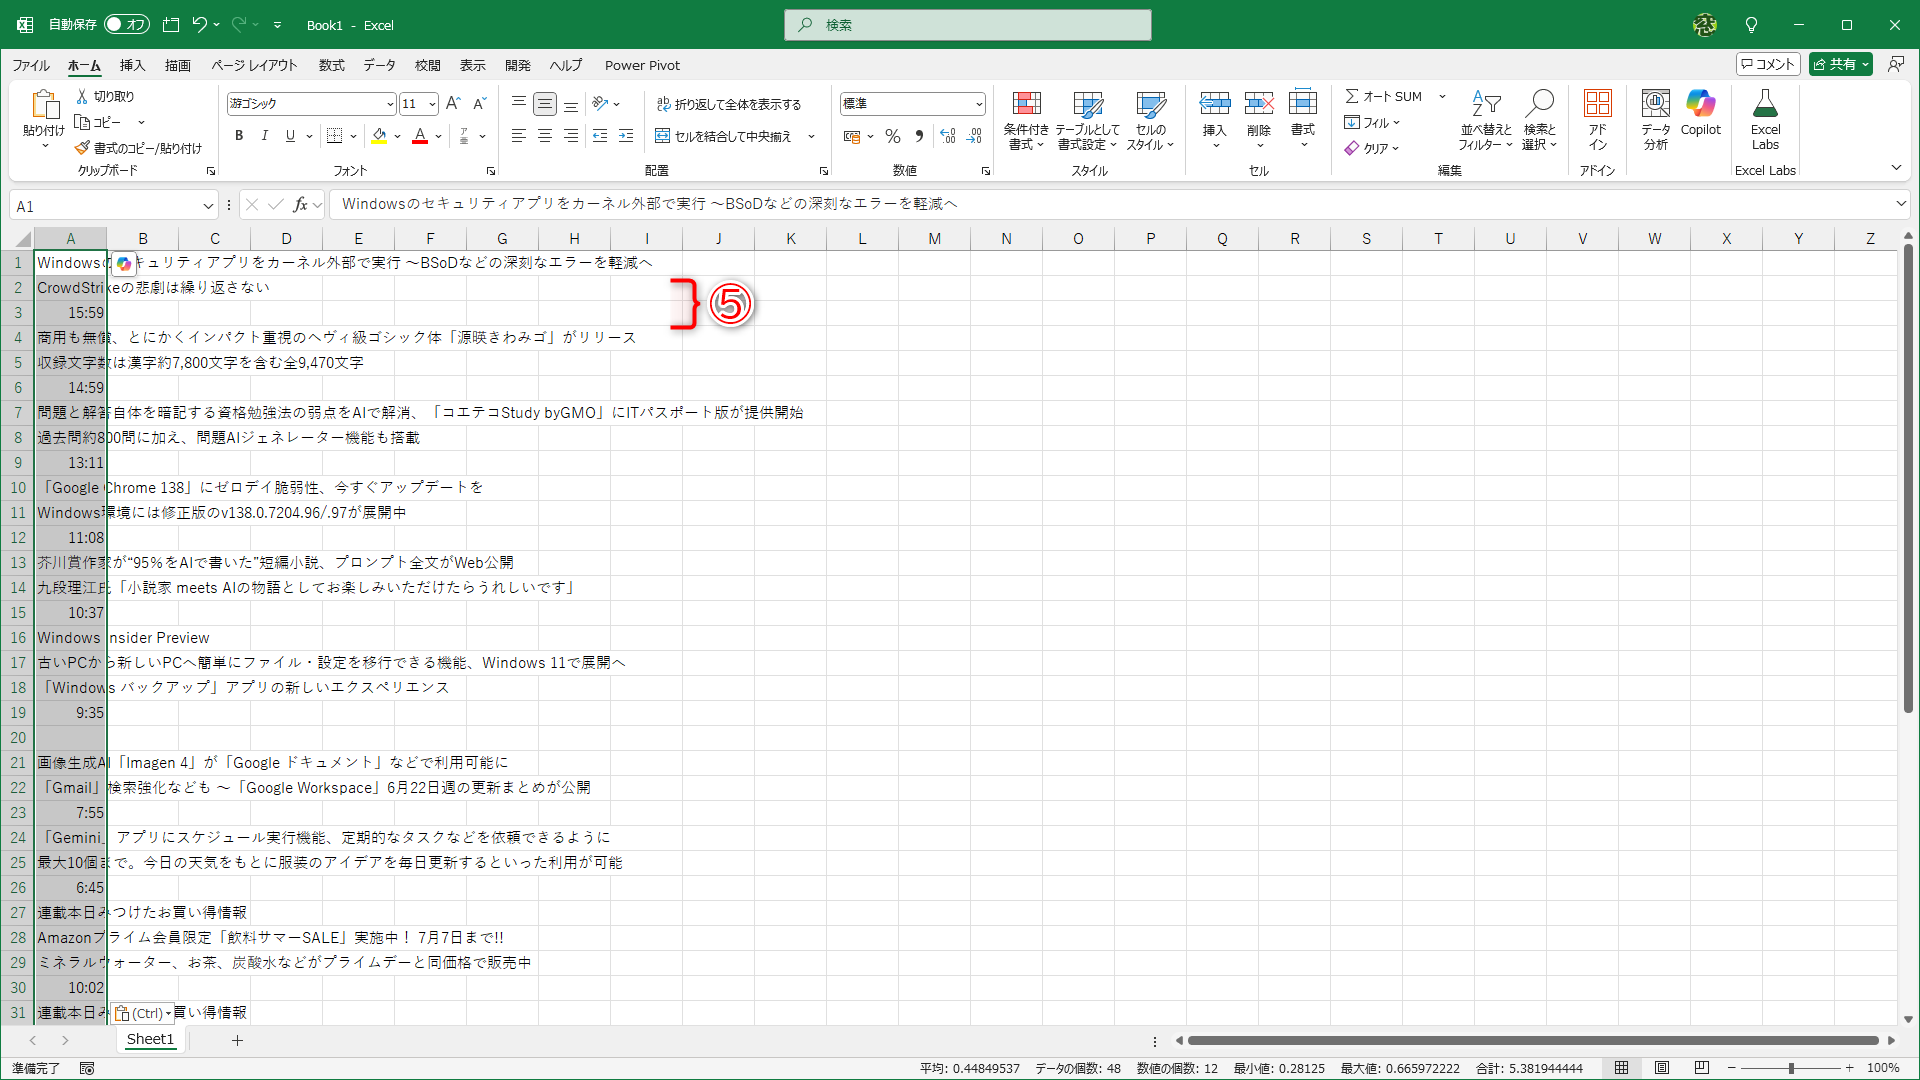
Task: Toggle wrap text (折り返して全体を表示する)
Action: 729,104
